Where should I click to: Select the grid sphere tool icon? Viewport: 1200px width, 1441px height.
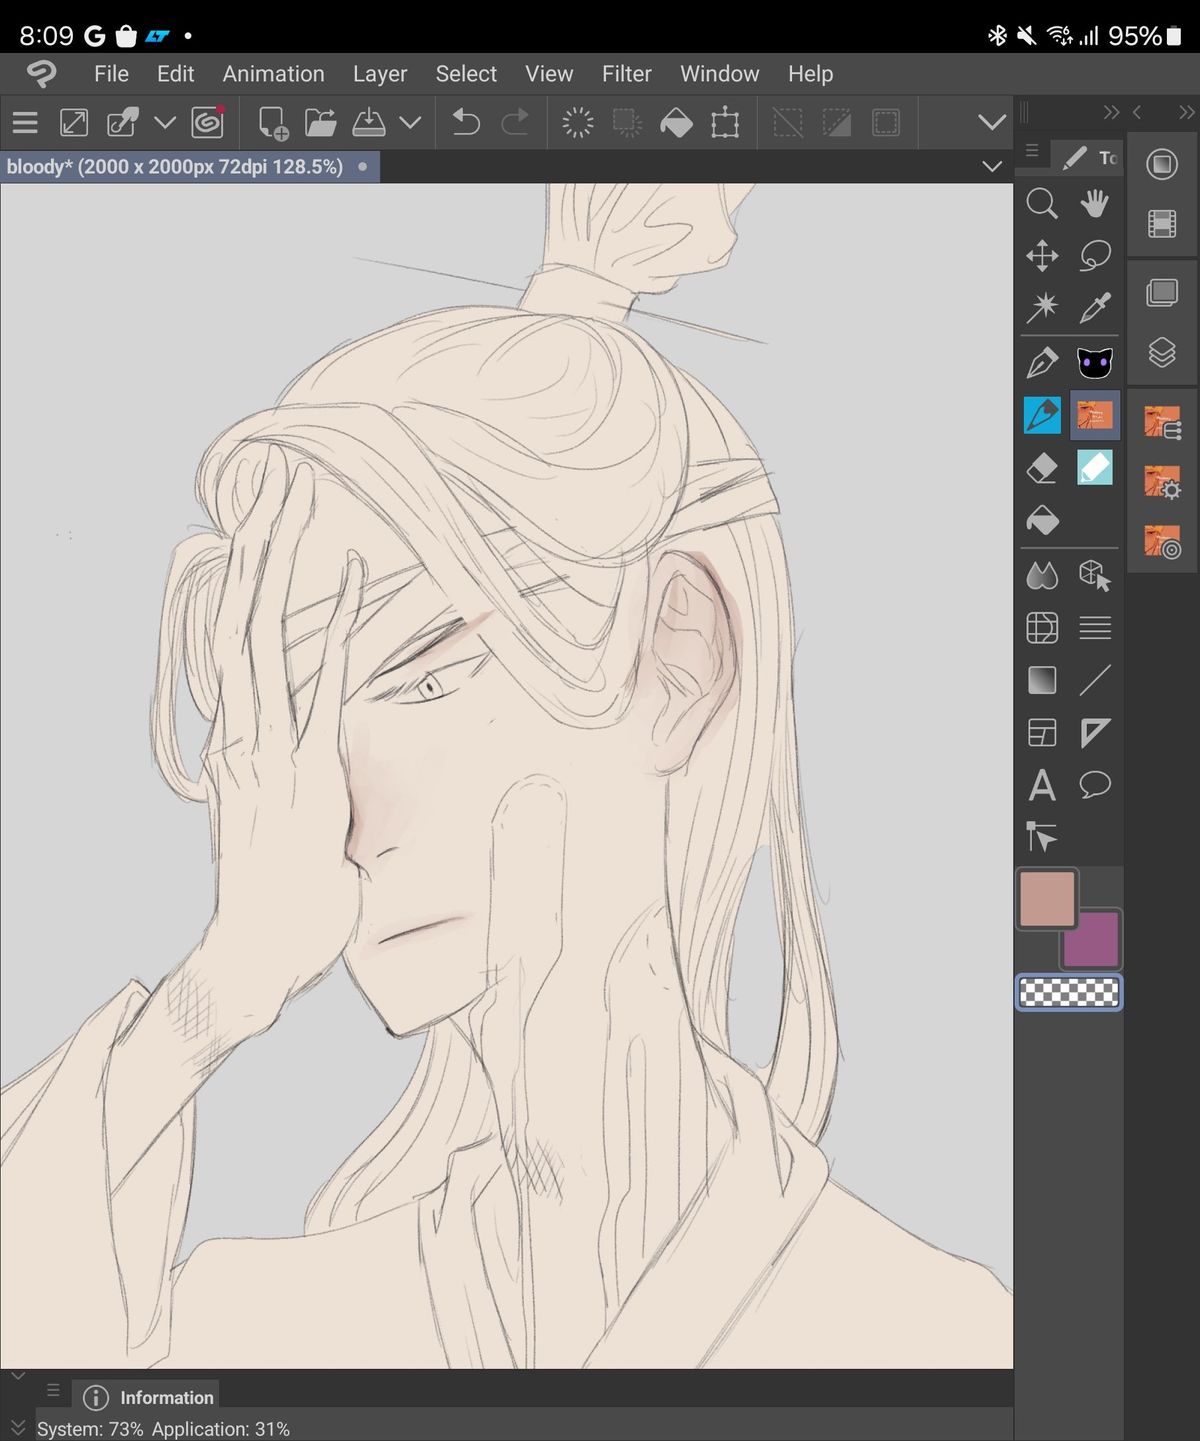(1042, 628)
